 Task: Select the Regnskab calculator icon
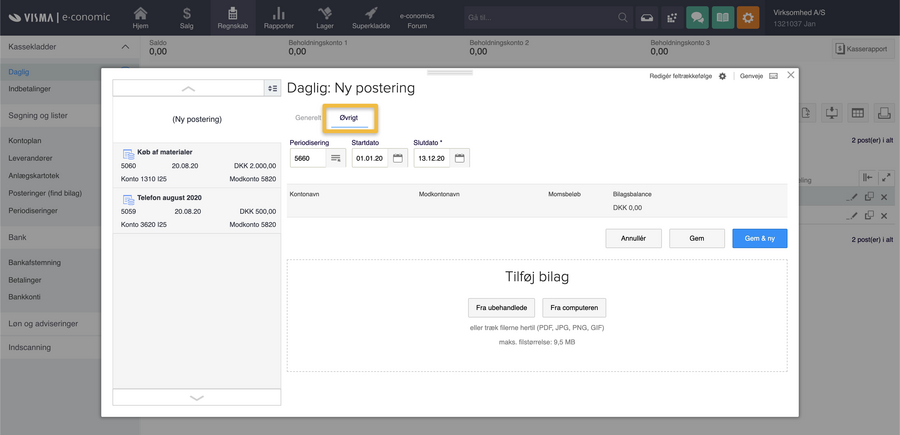[232, 18]
